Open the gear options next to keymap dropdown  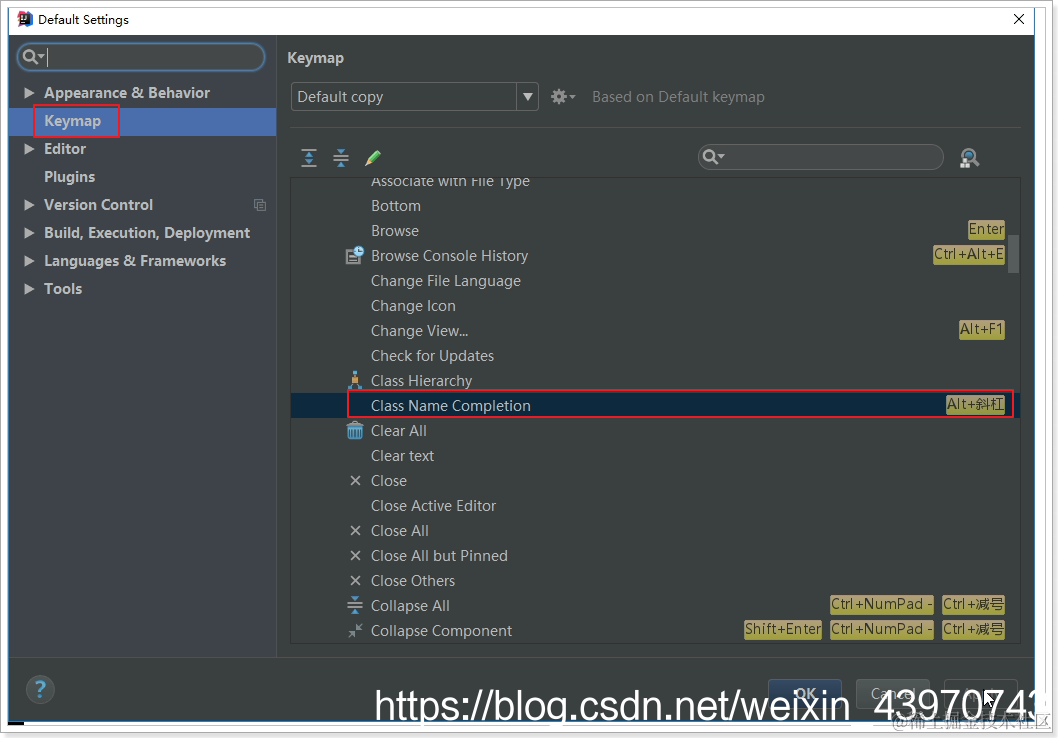pos(563,96)
